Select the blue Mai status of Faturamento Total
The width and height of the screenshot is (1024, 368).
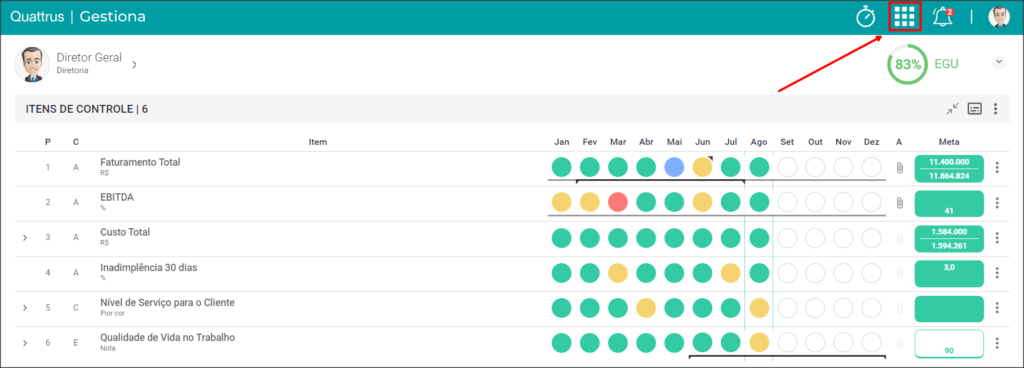[675, 168]
